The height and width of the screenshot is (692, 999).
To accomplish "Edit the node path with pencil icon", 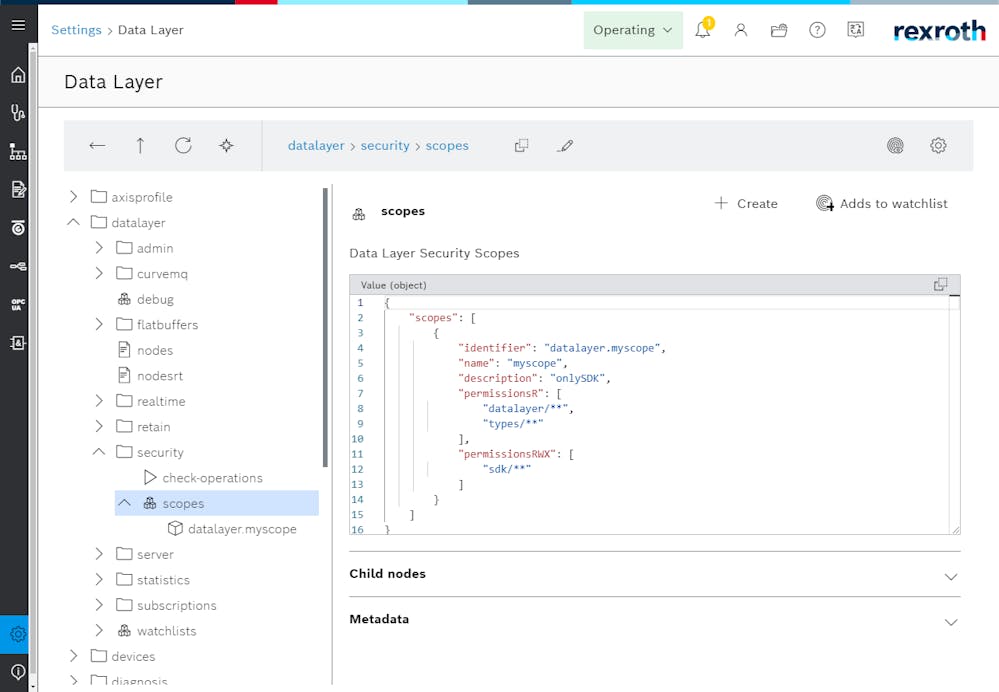I will pos(564,145).
